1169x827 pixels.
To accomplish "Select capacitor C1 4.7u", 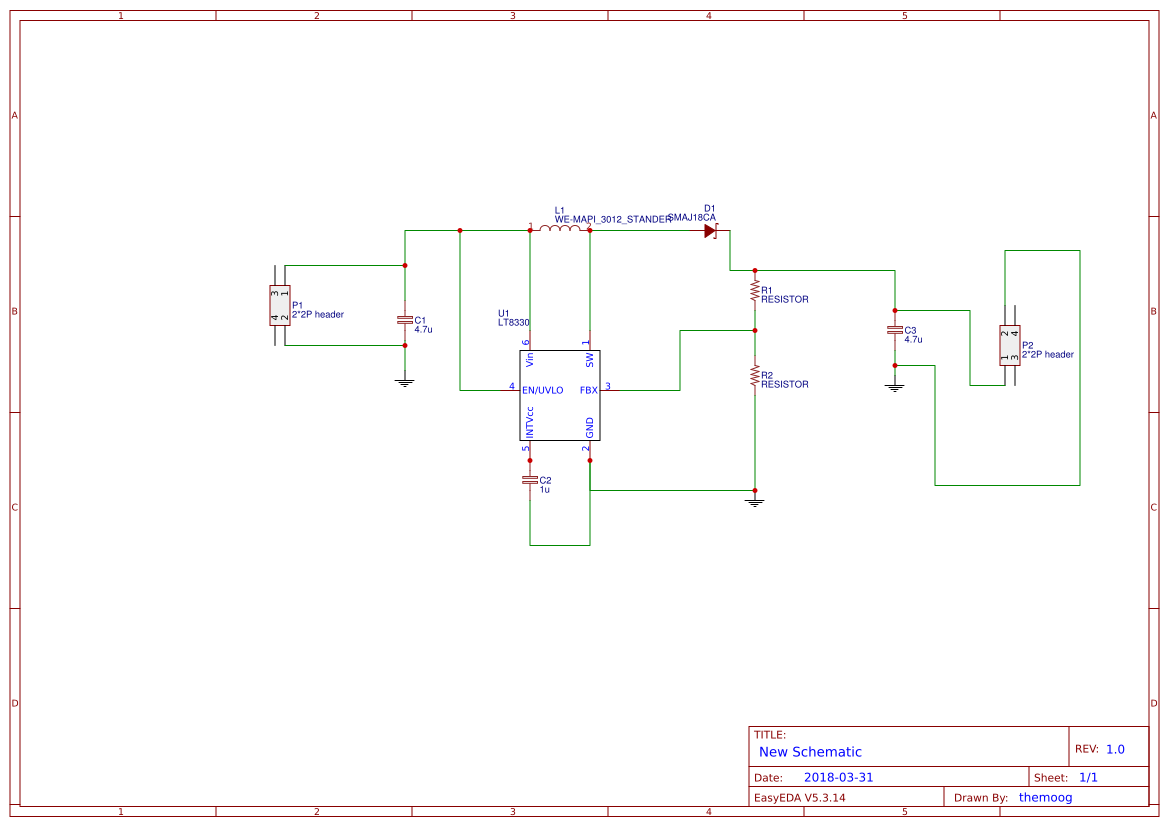I will tap(404, 320).
